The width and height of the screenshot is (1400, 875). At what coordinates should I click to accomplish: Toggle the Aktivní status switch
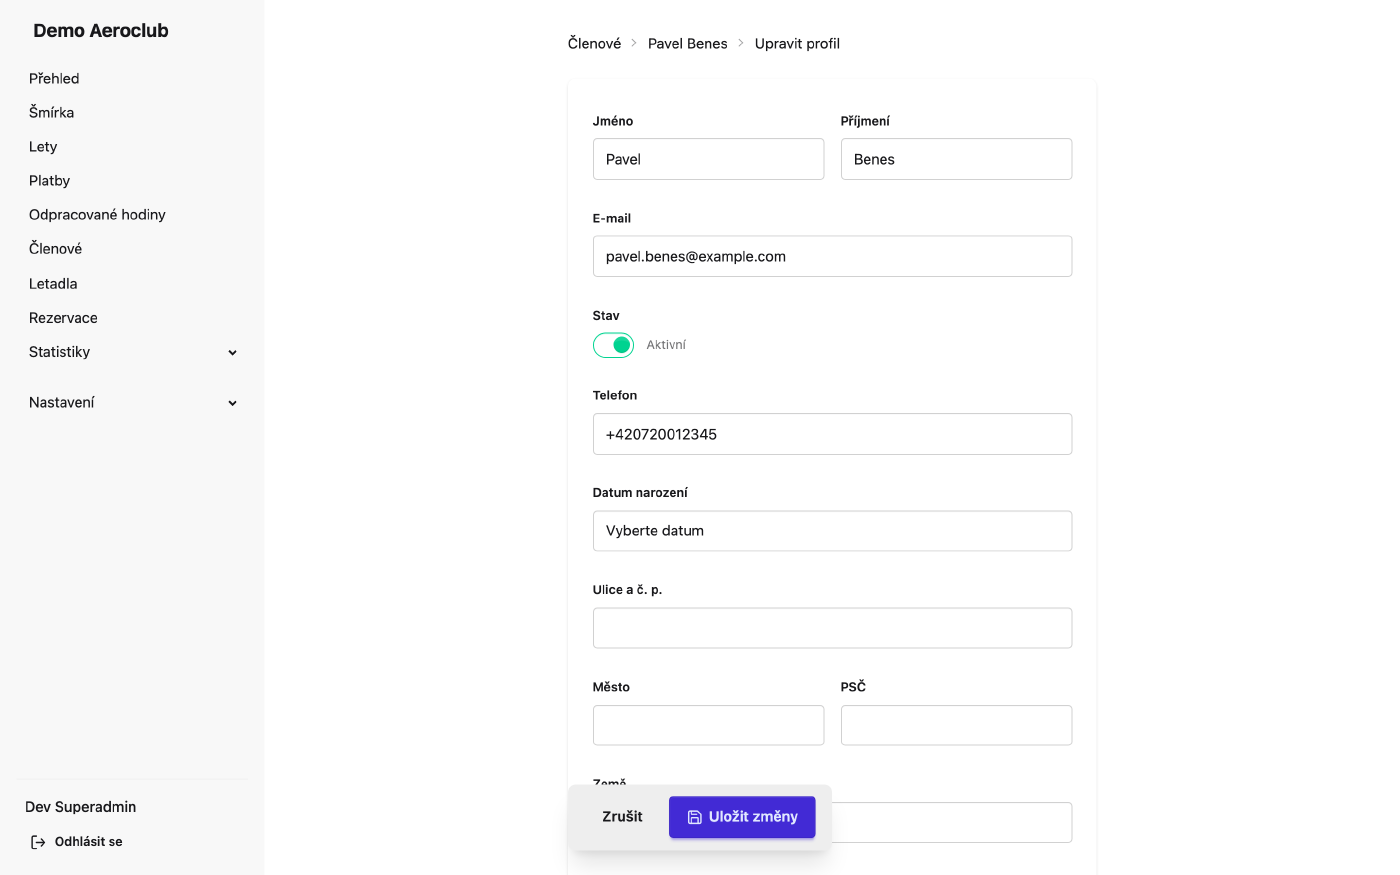coord(613,345)
